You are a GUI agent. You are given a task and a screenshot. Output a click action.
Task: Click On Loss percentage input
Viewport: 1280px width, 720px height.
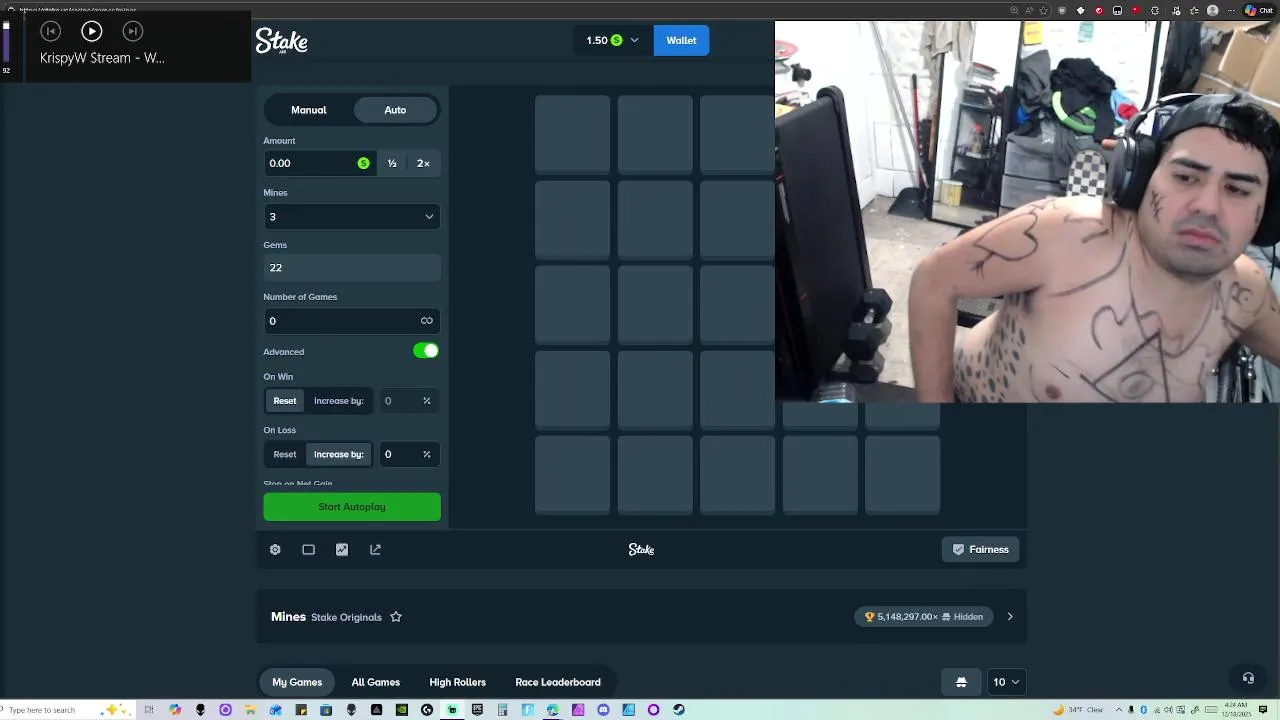pyautogui.click(x=408, y=454)
